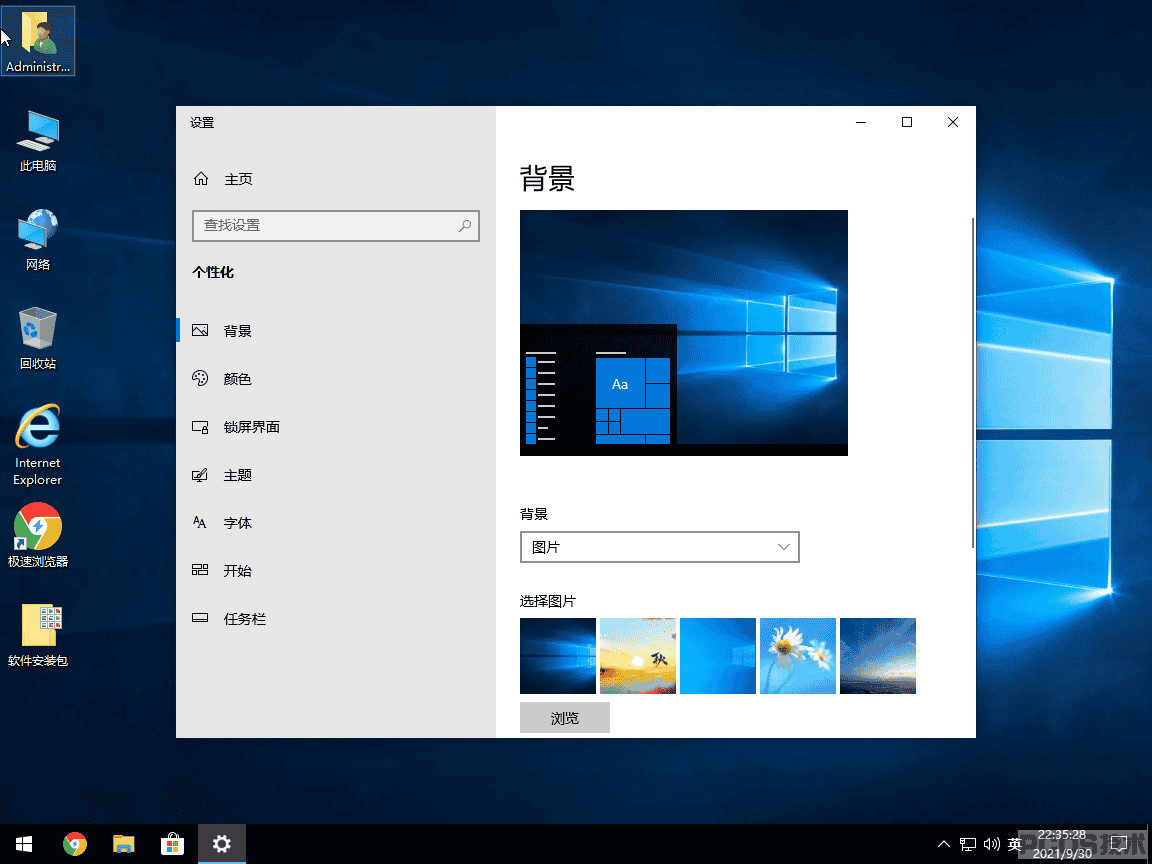Launch the browser pinned on the taskbar
The width and height of the screenshot is (1152, 864).
pos(74,844)
